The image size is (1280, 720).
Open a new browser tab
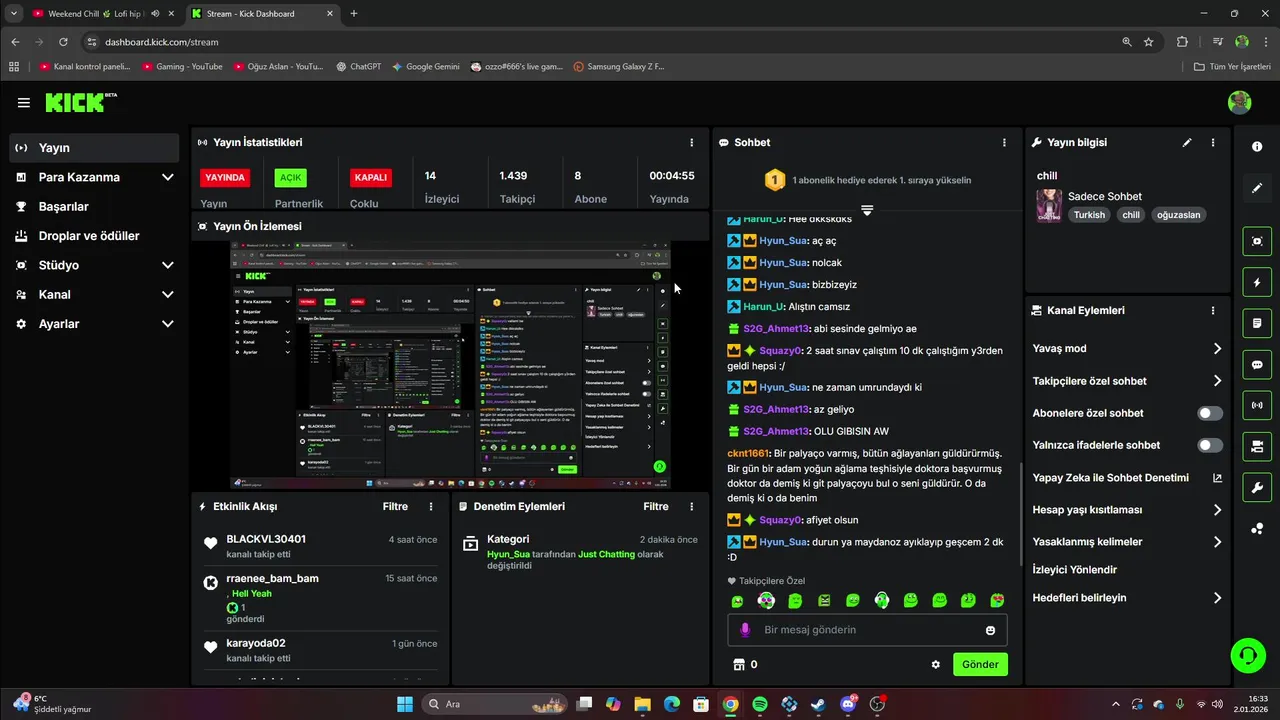(x=354, y=14)
